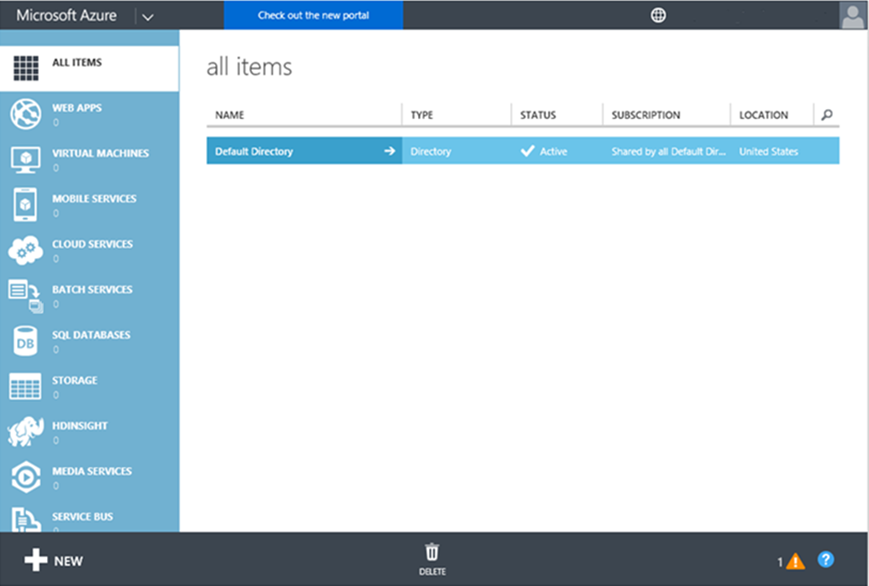Open the user account avatar
Image resolution: width=869 pixels, height=586 pixels.
tap(853, 16)
